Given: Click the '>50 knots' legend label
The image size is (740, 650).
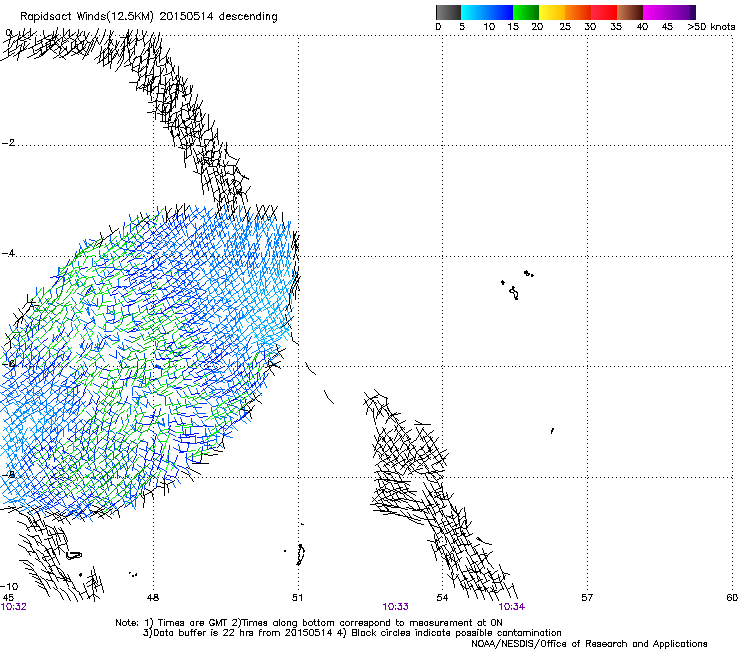Looking at the screenshot, I should 711,27.
